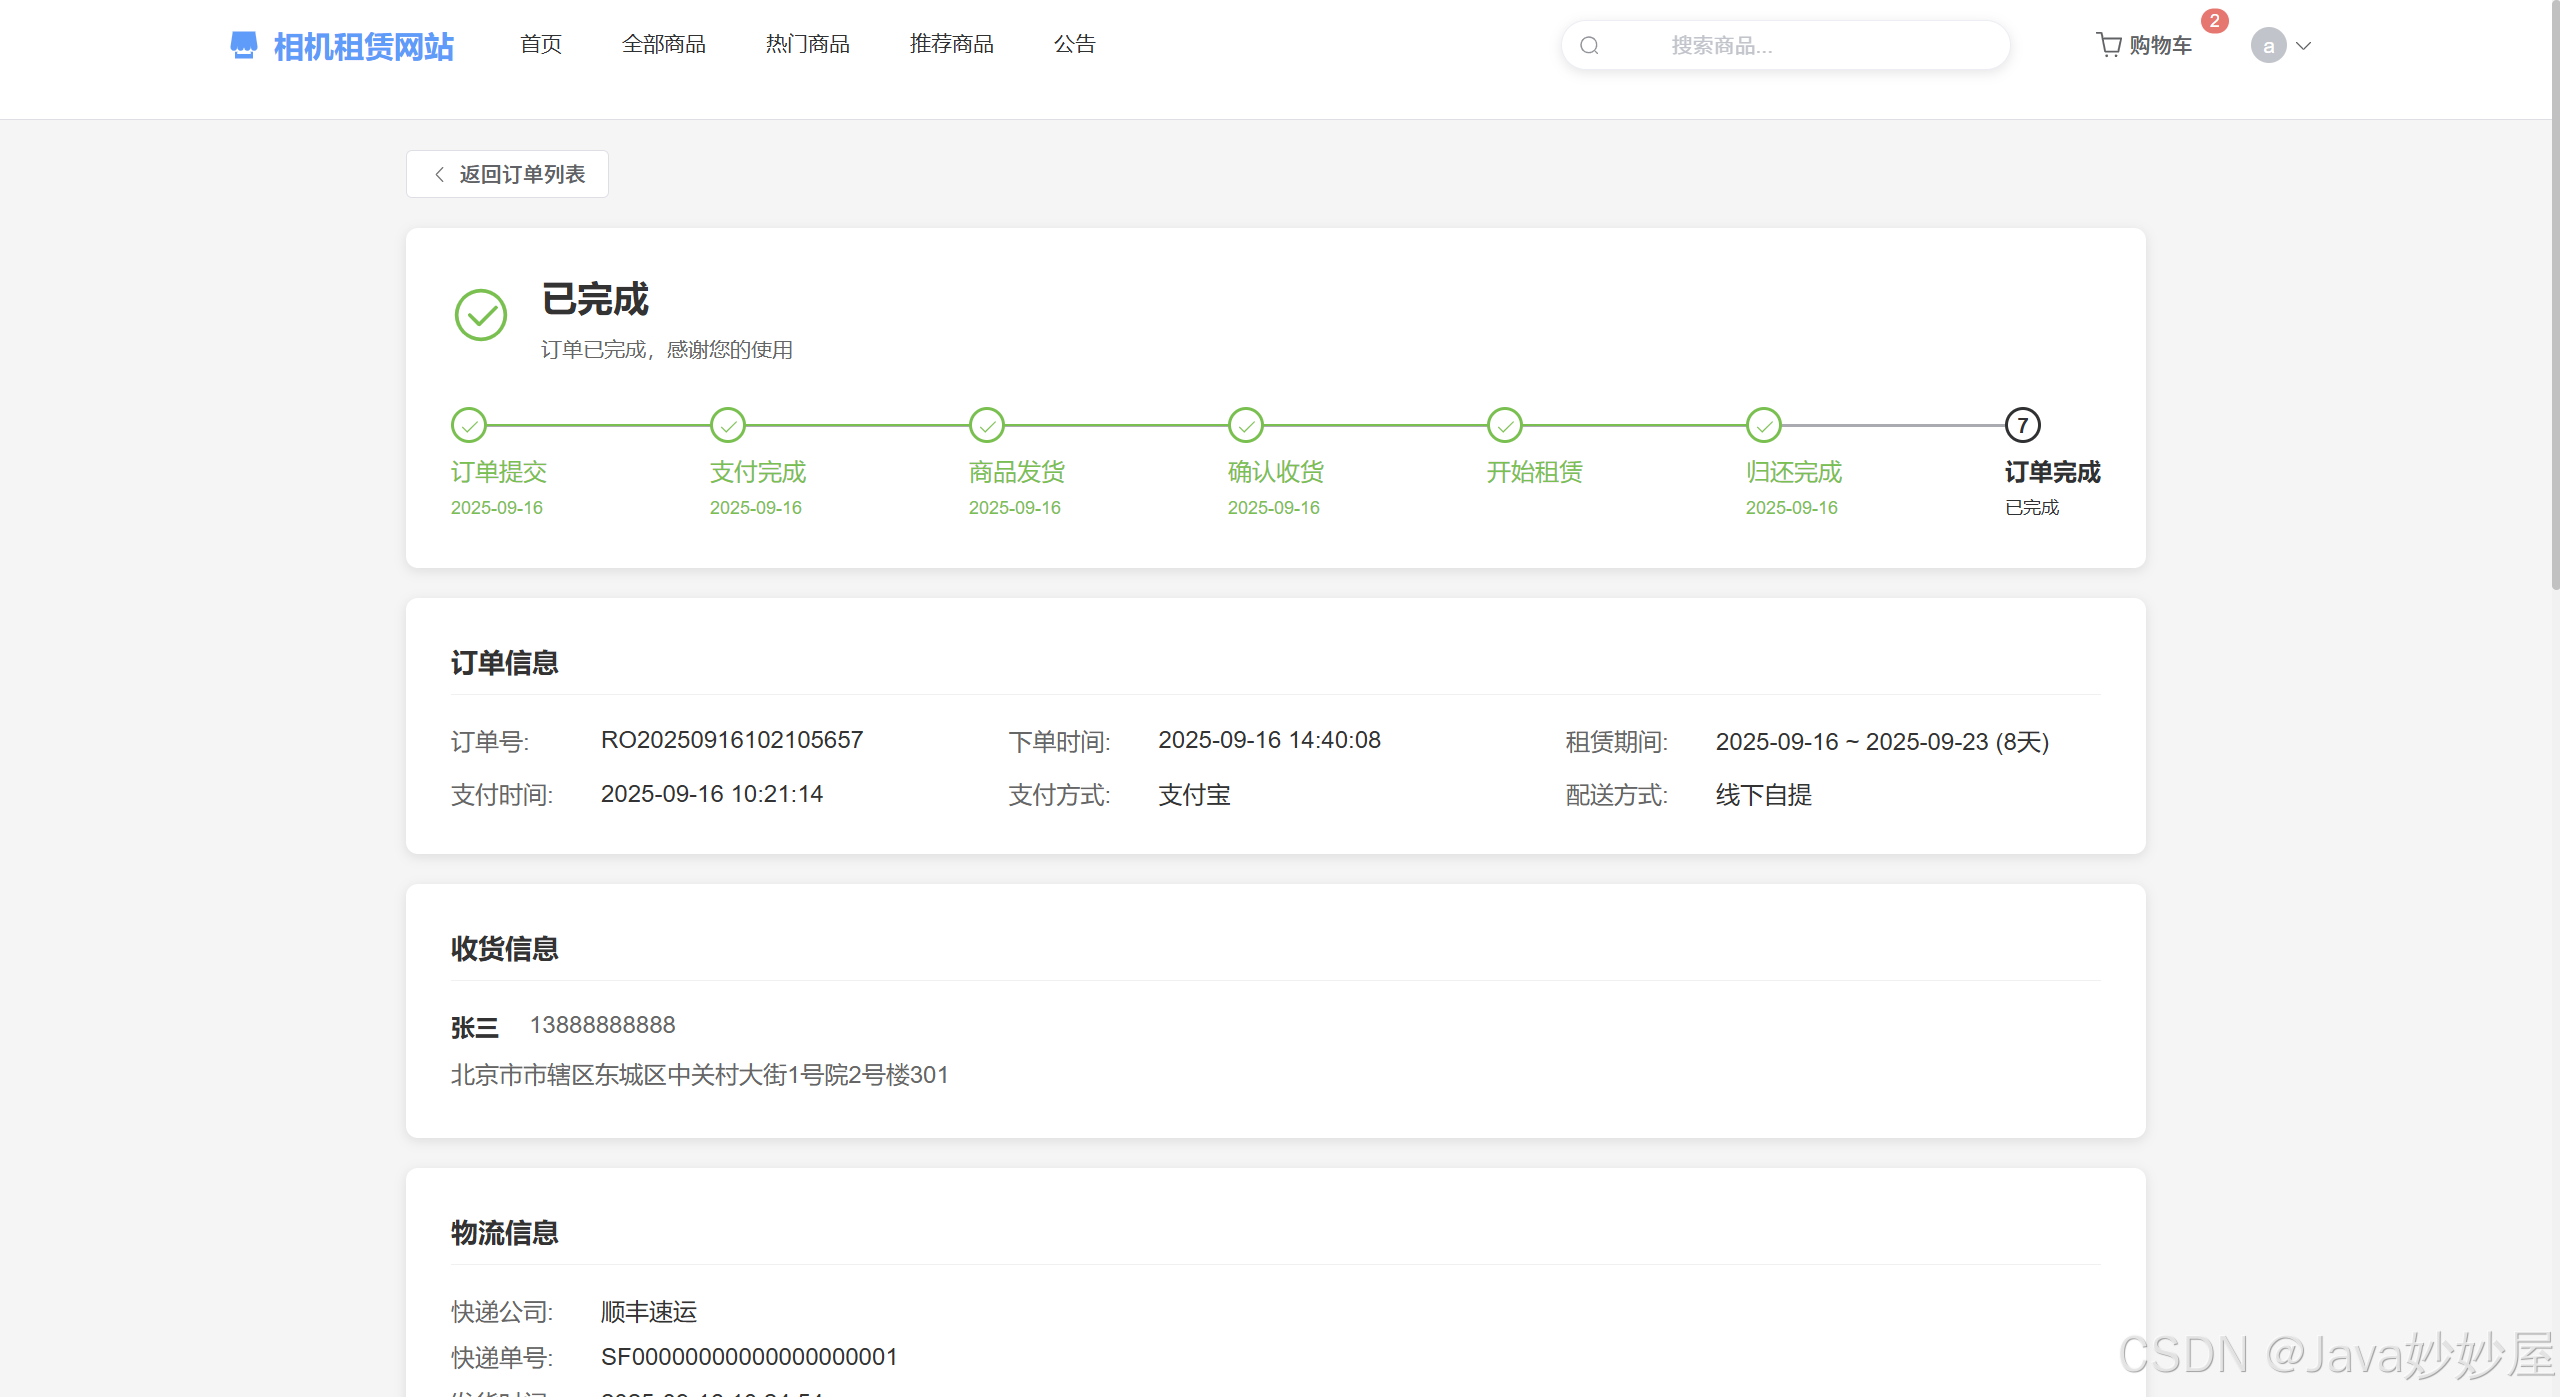Click the 返回订单列表 button
The height and width of the screenshot is (1397, 2560).
tap(507, 174)
